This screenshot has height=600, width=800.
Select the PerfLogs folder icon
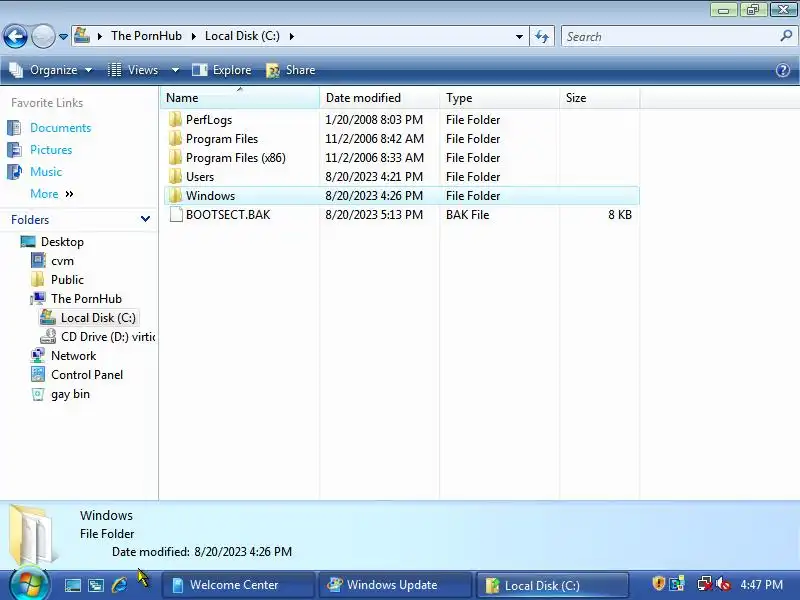point(176,119)
